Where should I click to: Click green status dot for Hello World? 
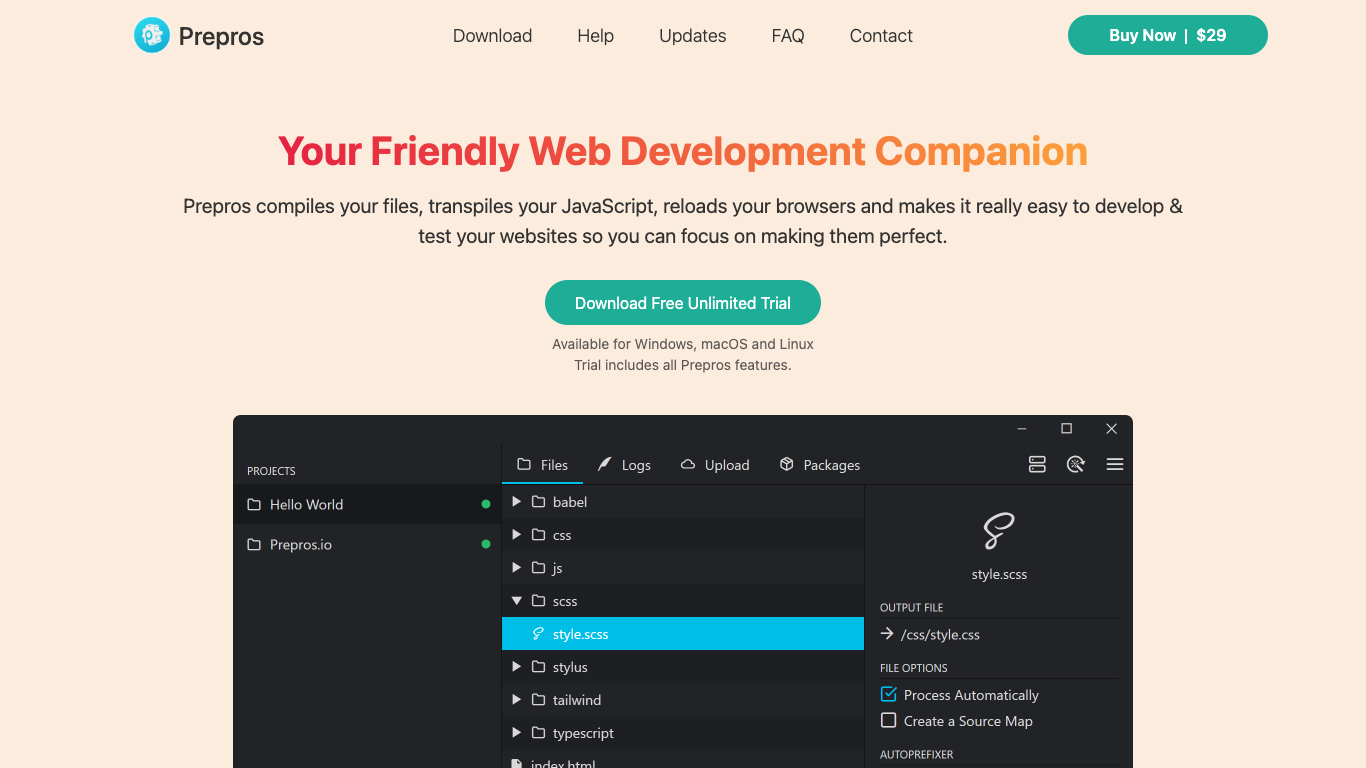pyautogui.click(x=486, y=504)
